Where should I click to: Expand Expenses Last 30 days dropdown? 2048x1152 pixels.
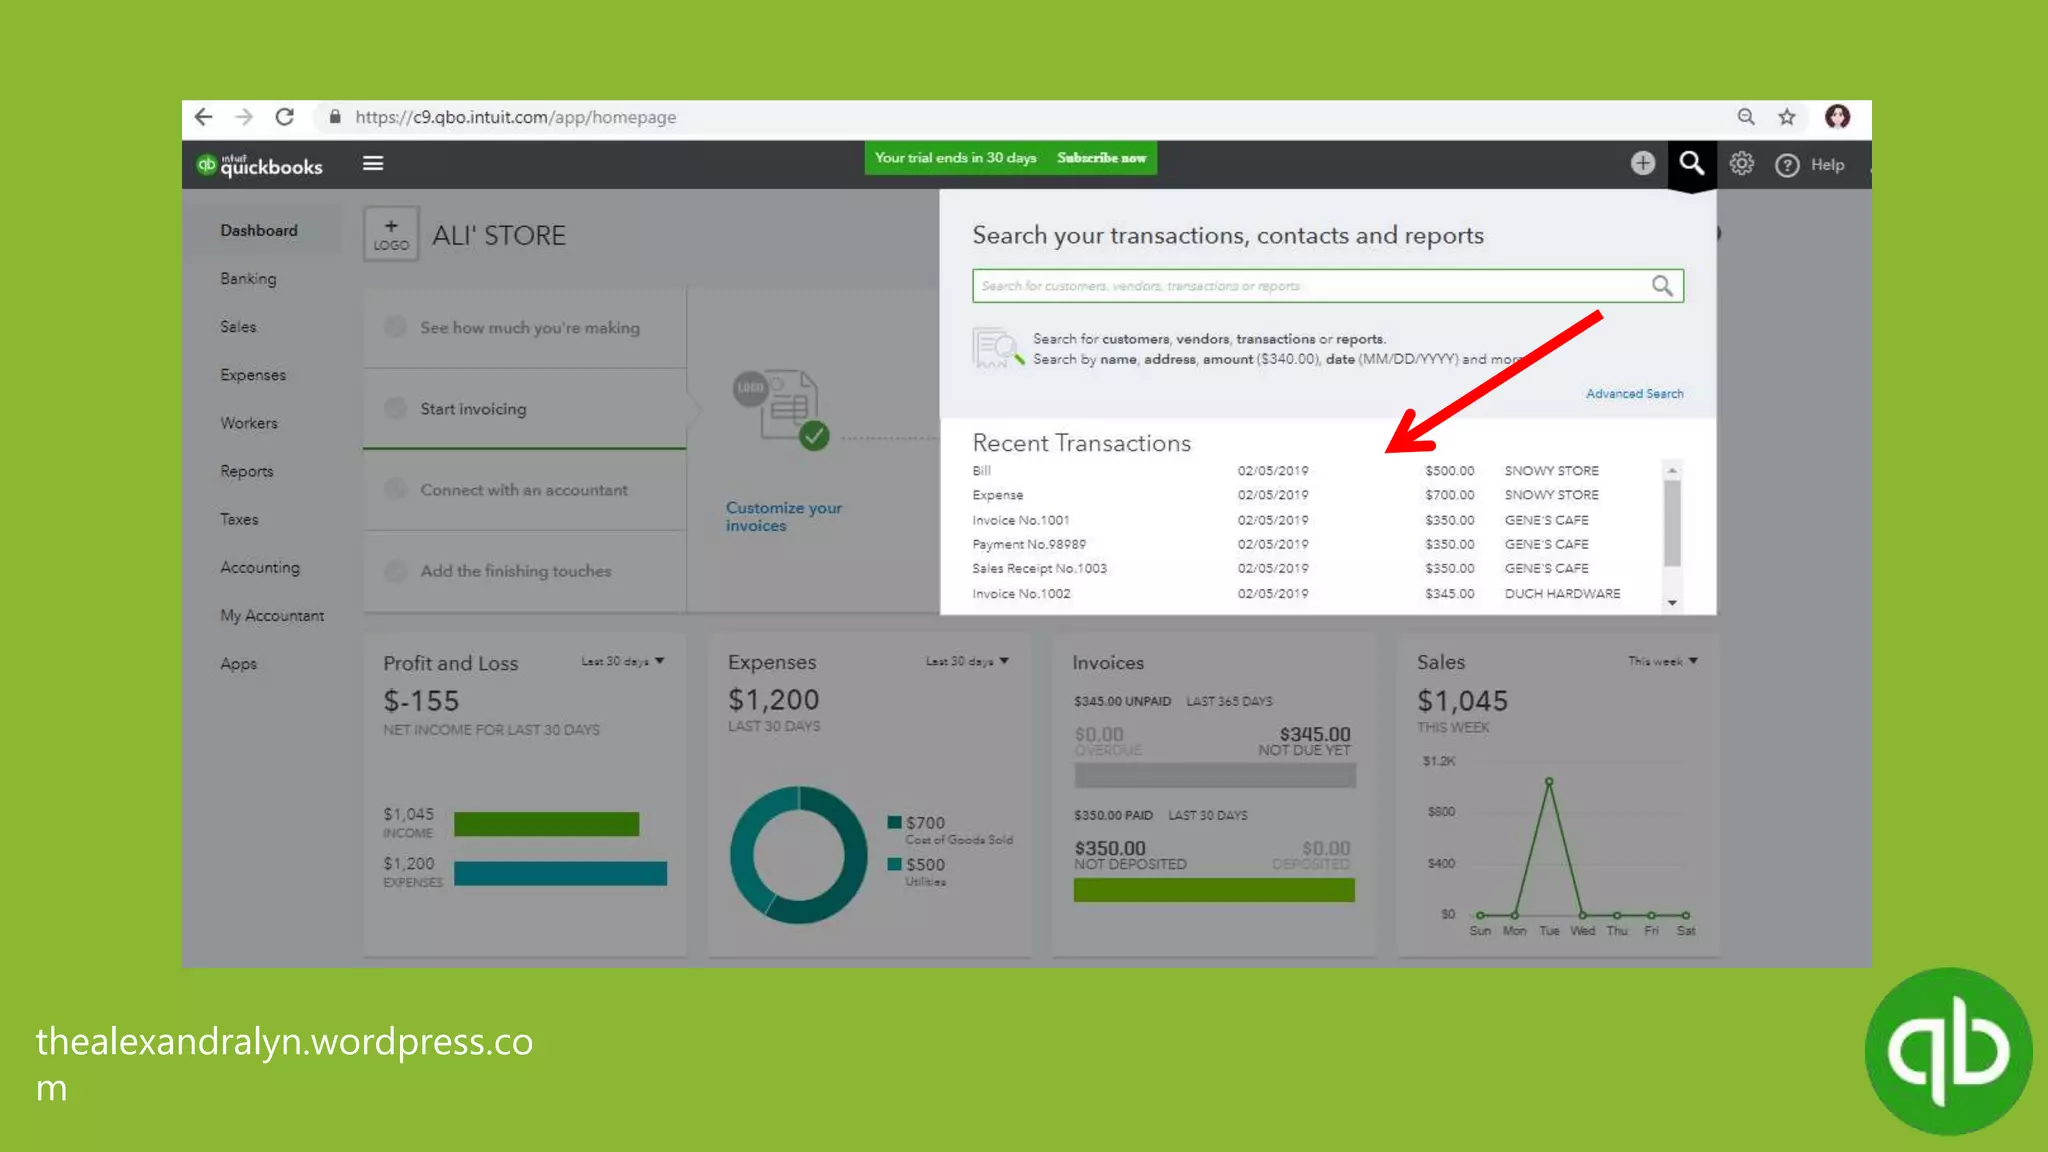[967, 661]
